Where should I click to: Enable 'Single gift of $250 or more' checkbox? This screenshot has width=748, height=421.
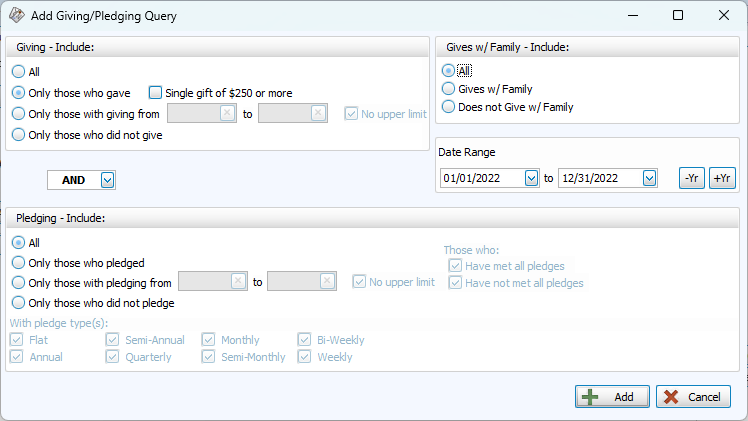point(155,93)
